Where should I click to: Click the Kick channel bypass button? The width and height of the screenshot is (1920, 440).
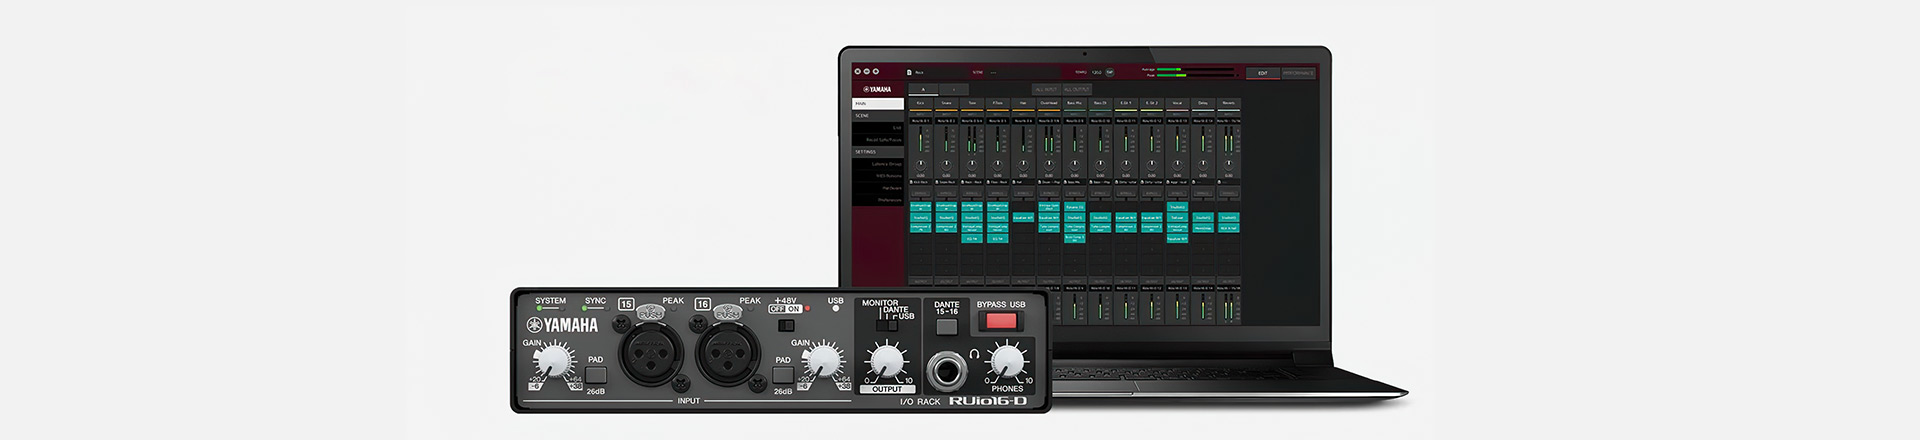point(920,193)
